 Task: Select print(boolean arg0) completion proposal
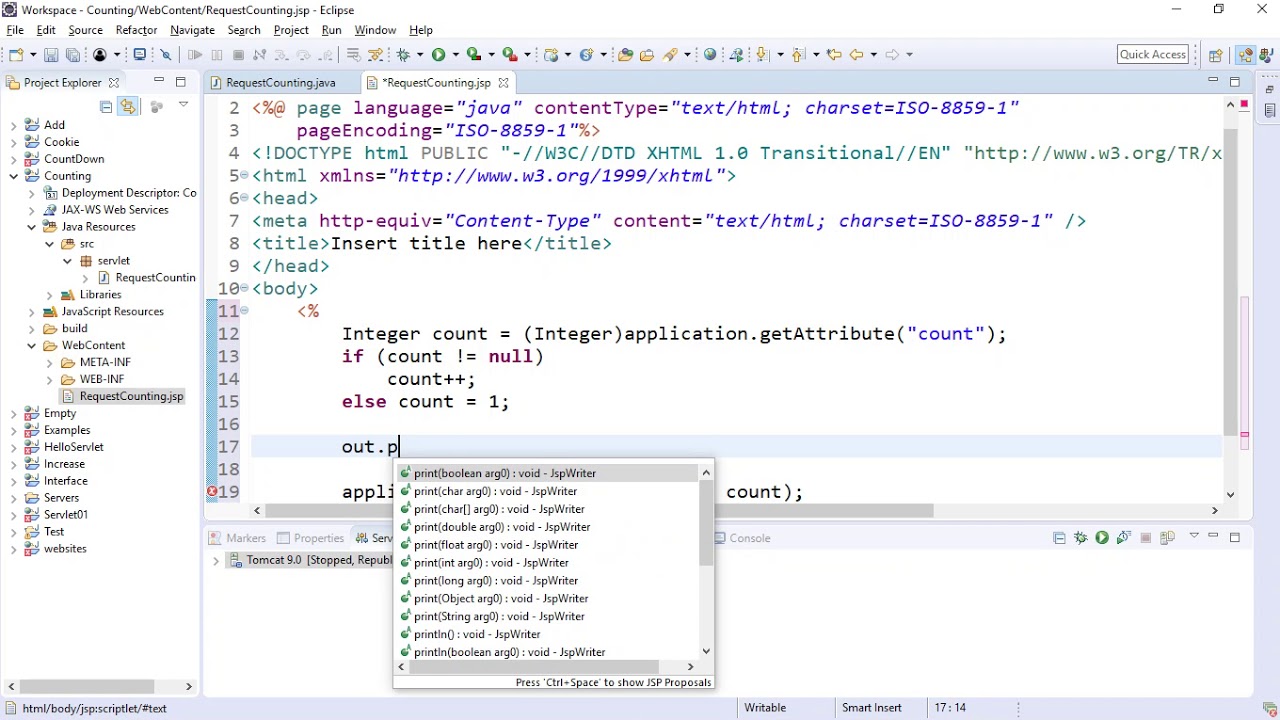coord(505,474)
